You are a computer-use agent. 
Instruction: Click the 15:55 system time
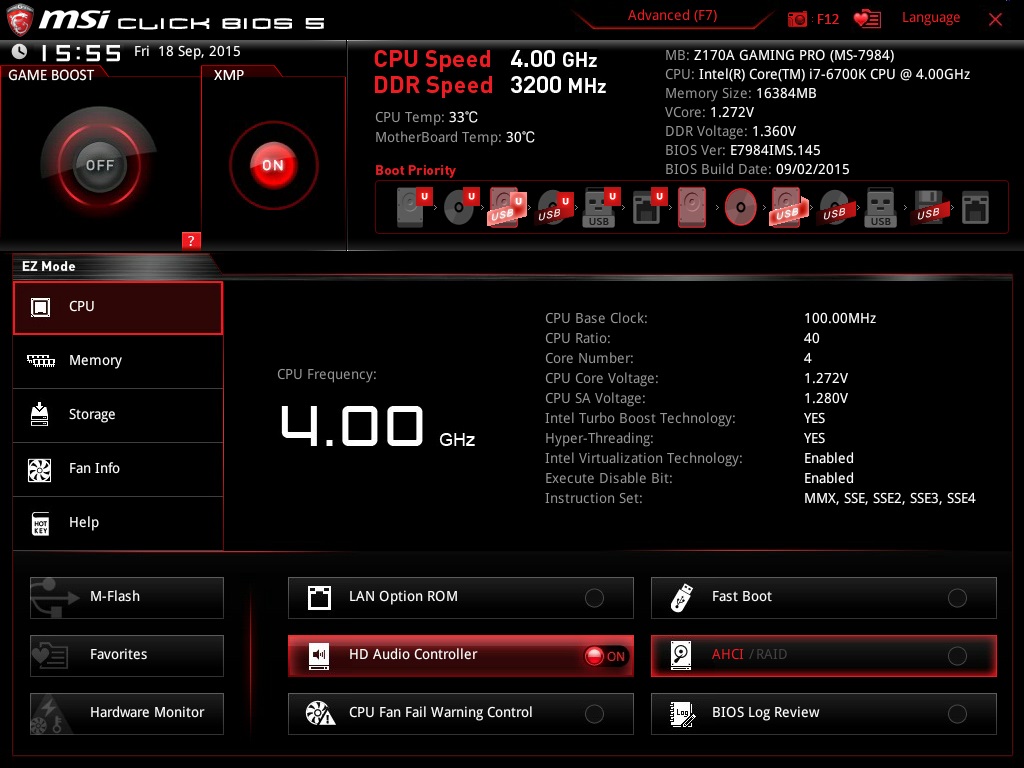(x=80, y=52)
